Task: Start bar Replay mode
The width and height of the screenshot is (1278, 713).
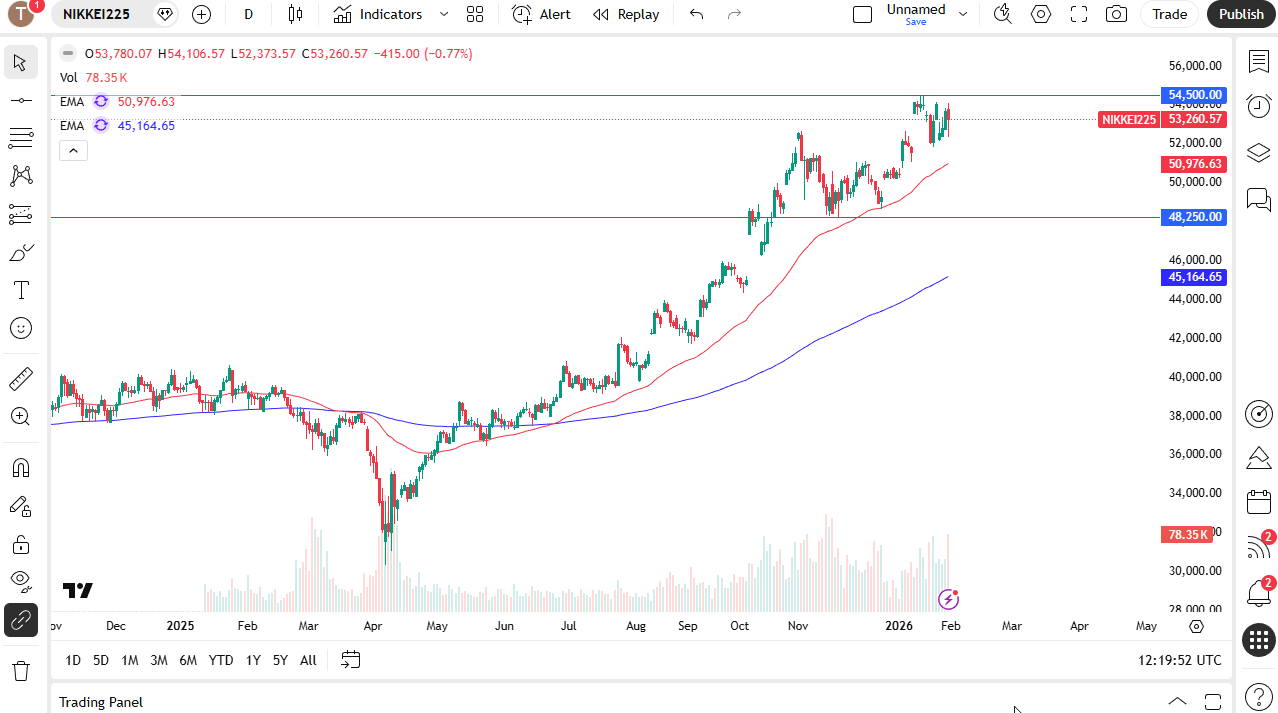Action: pyautogui.click(x=626, y=14)
